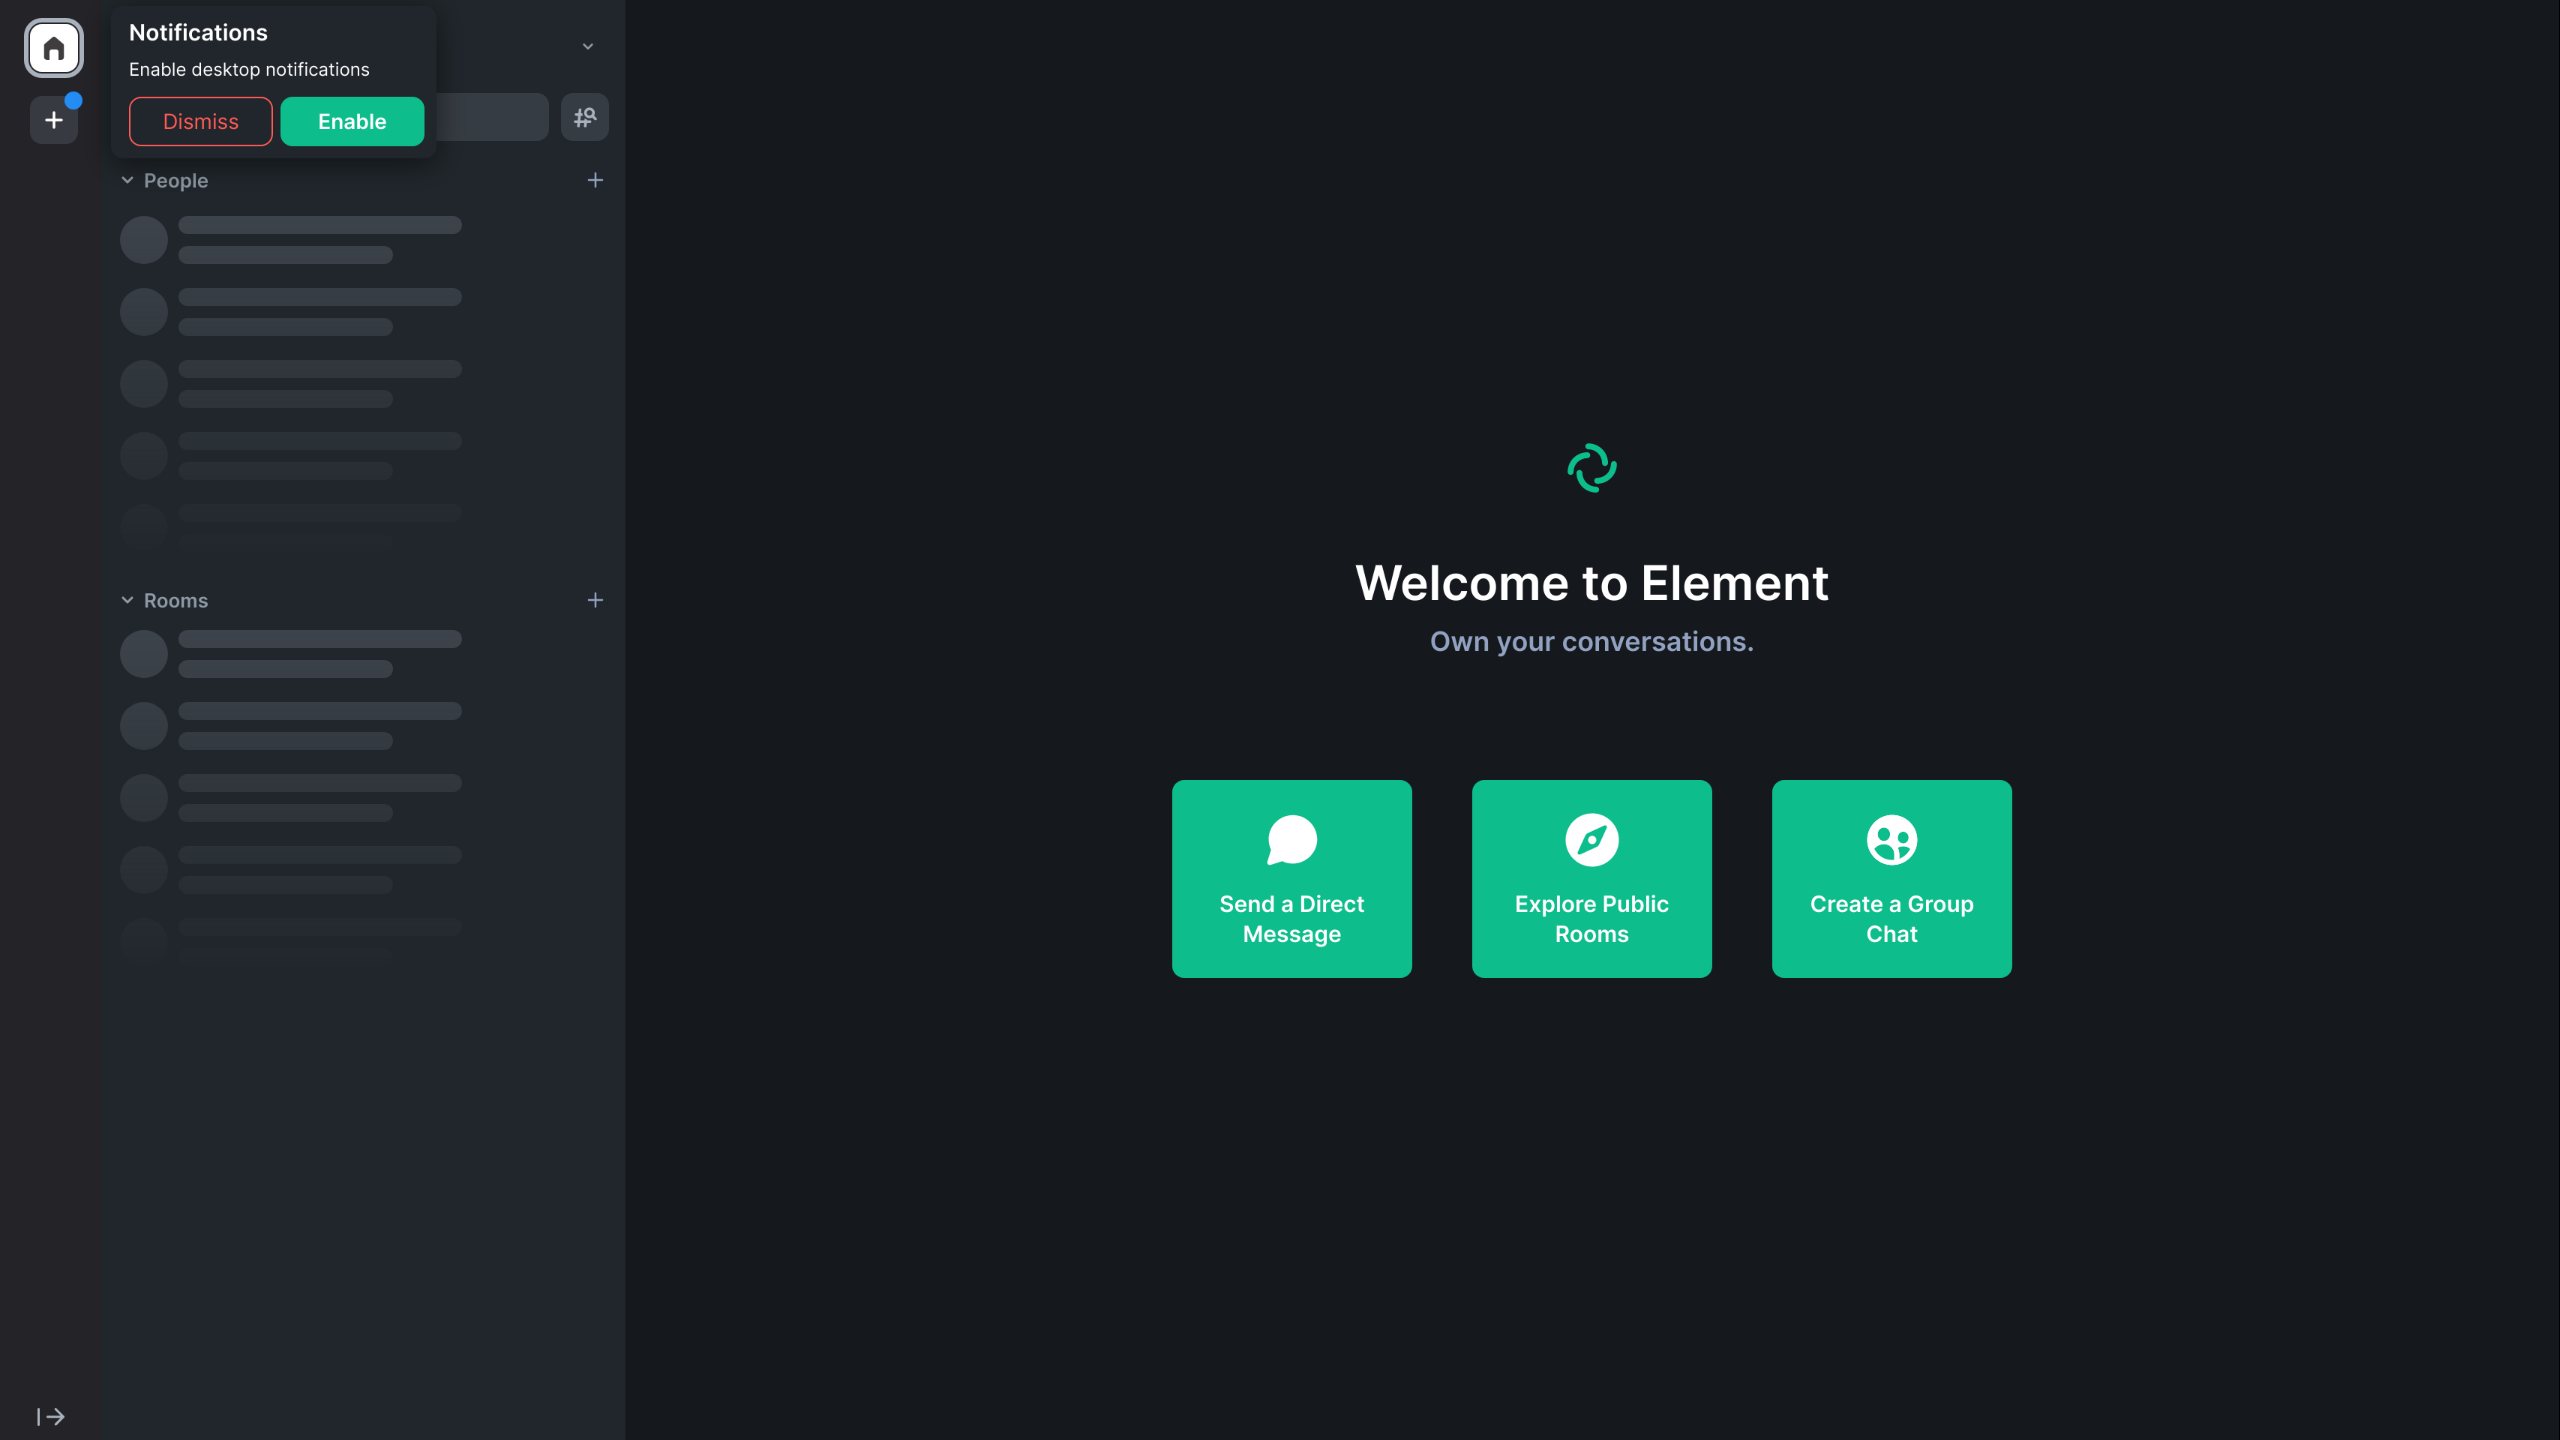Image resolution: width=2560 pixels, height=1440 pixels.
Task: Collapse the Rooms section
Action: point(127,599)
